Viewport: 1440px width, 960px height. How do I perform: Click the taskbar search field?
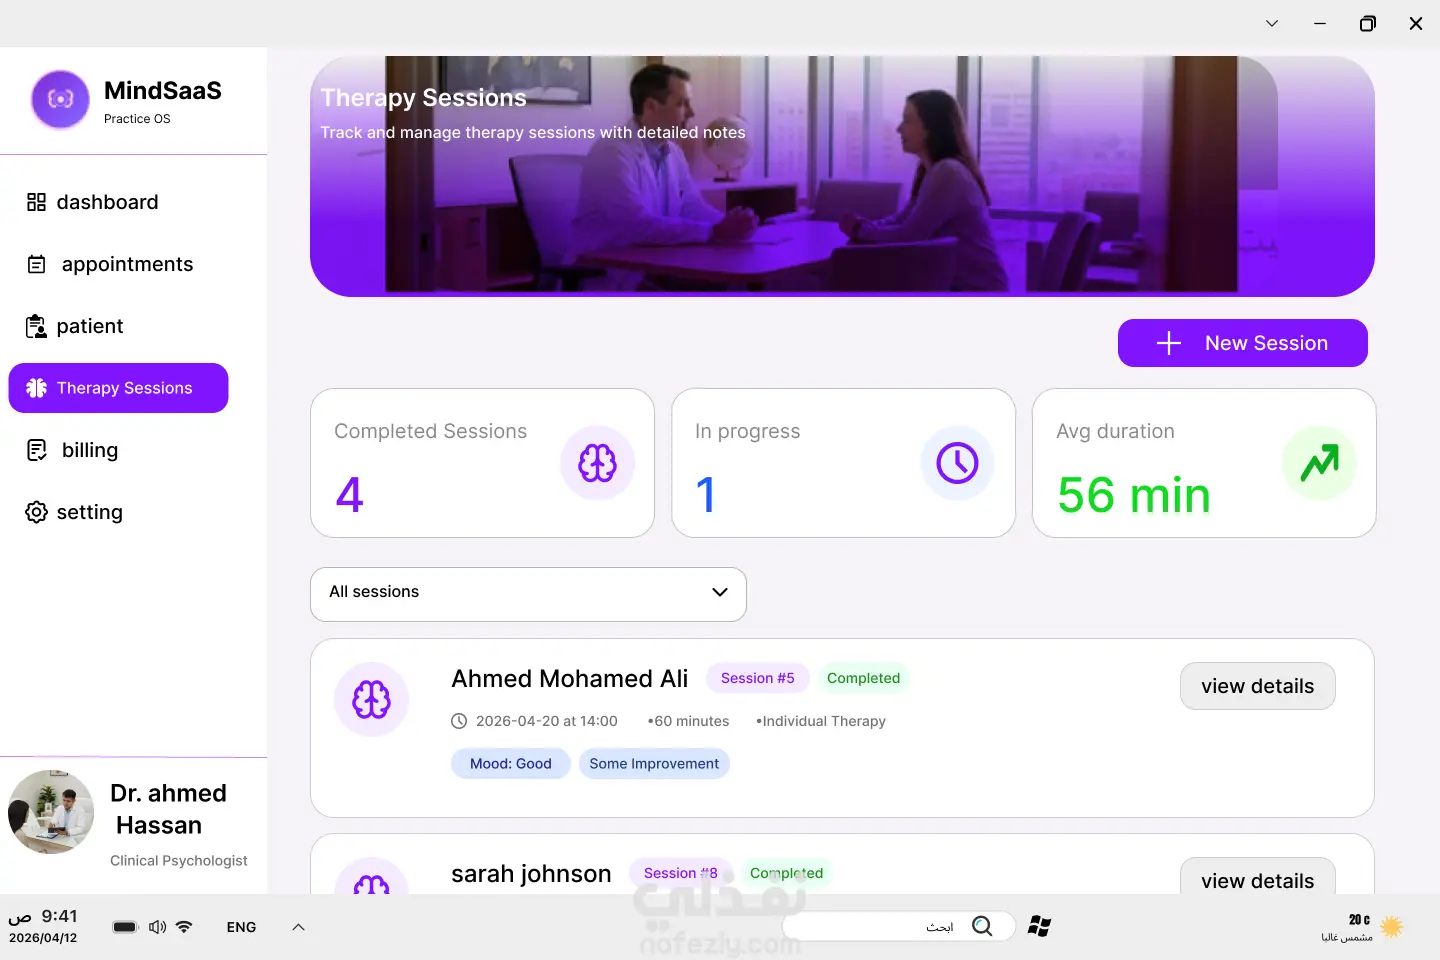point(899,926)
